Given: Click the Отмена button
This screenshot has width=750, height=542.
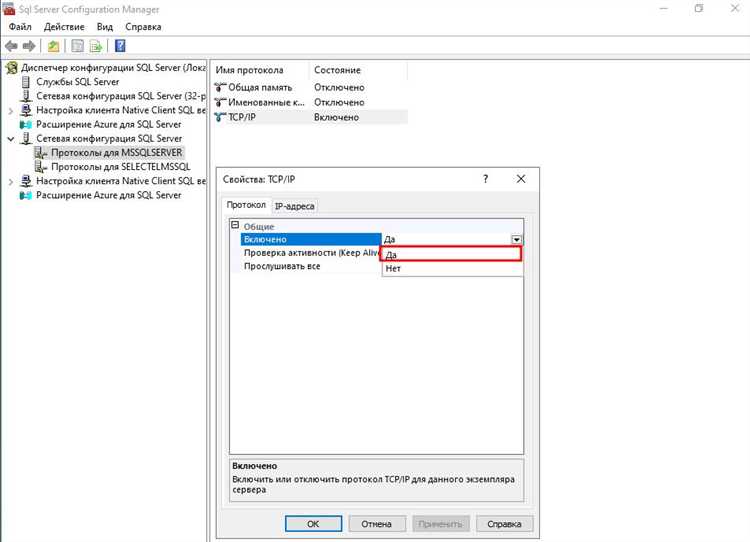Looking at the screenshot, I should [376, 524].
